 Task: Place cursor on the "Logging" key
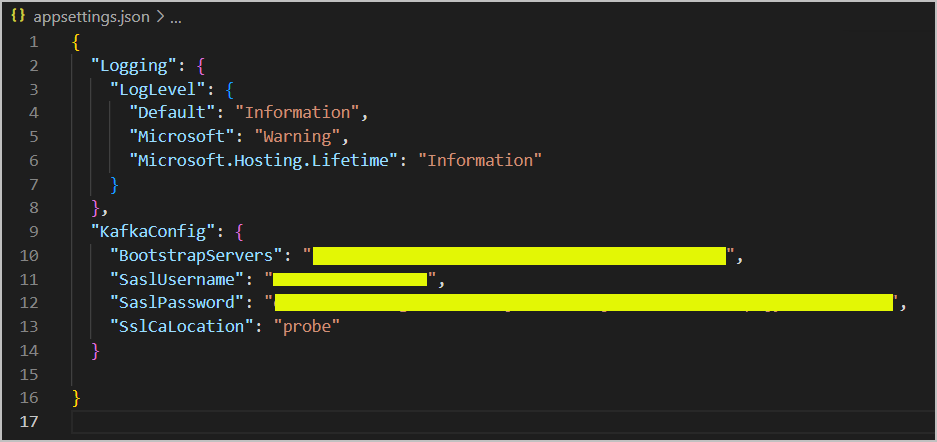click(134, 65)
